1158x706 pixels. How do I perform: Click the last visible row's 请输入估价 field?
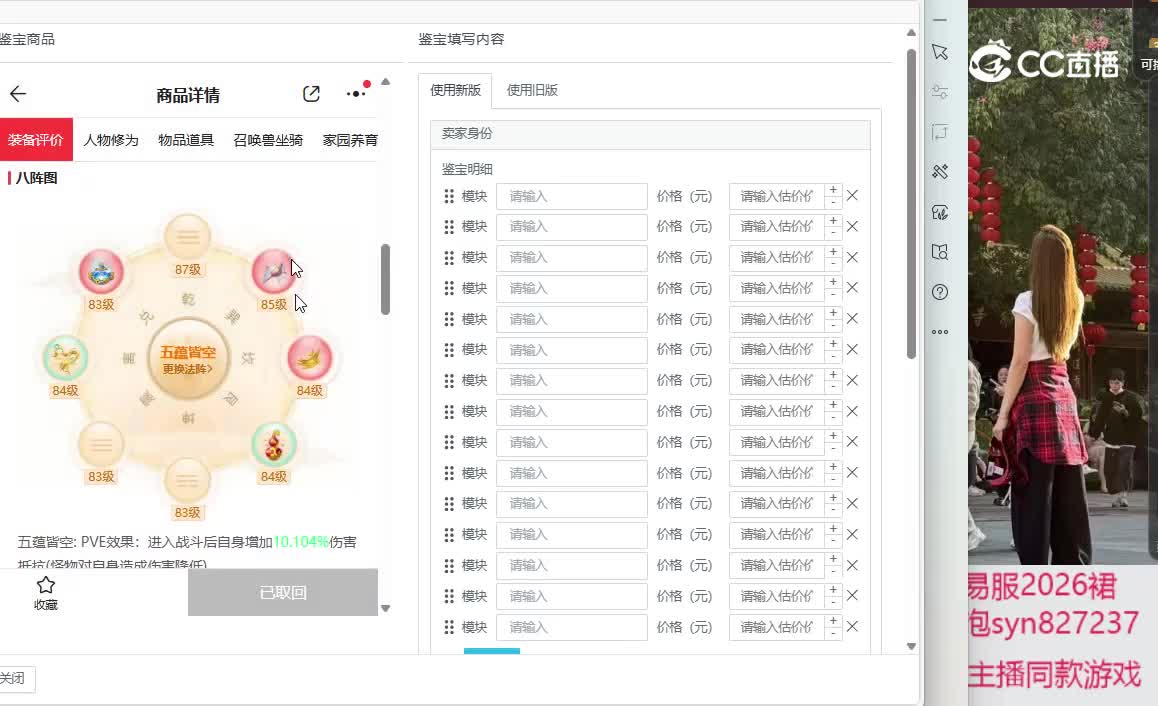point(776,627)
